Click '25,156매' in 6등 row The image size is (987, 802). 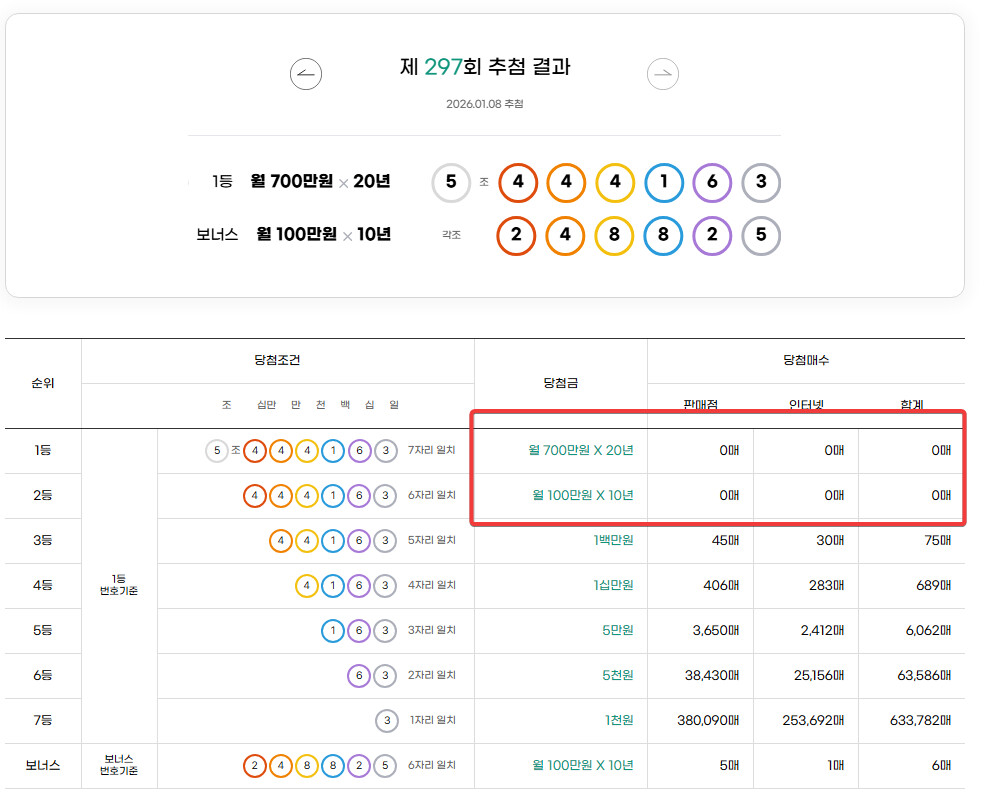pos(819,675)
